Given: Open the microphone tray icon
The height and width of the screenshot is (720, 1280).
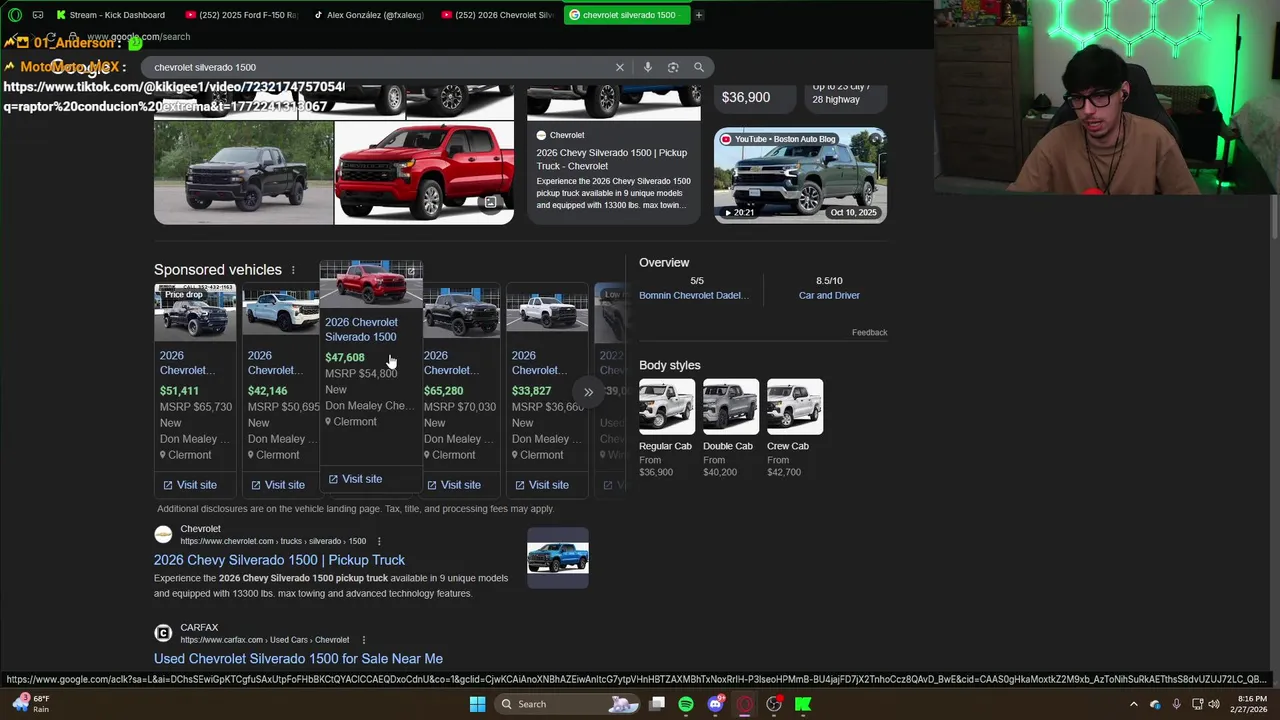Looking at the screenshot, I should coord(1176,704).
